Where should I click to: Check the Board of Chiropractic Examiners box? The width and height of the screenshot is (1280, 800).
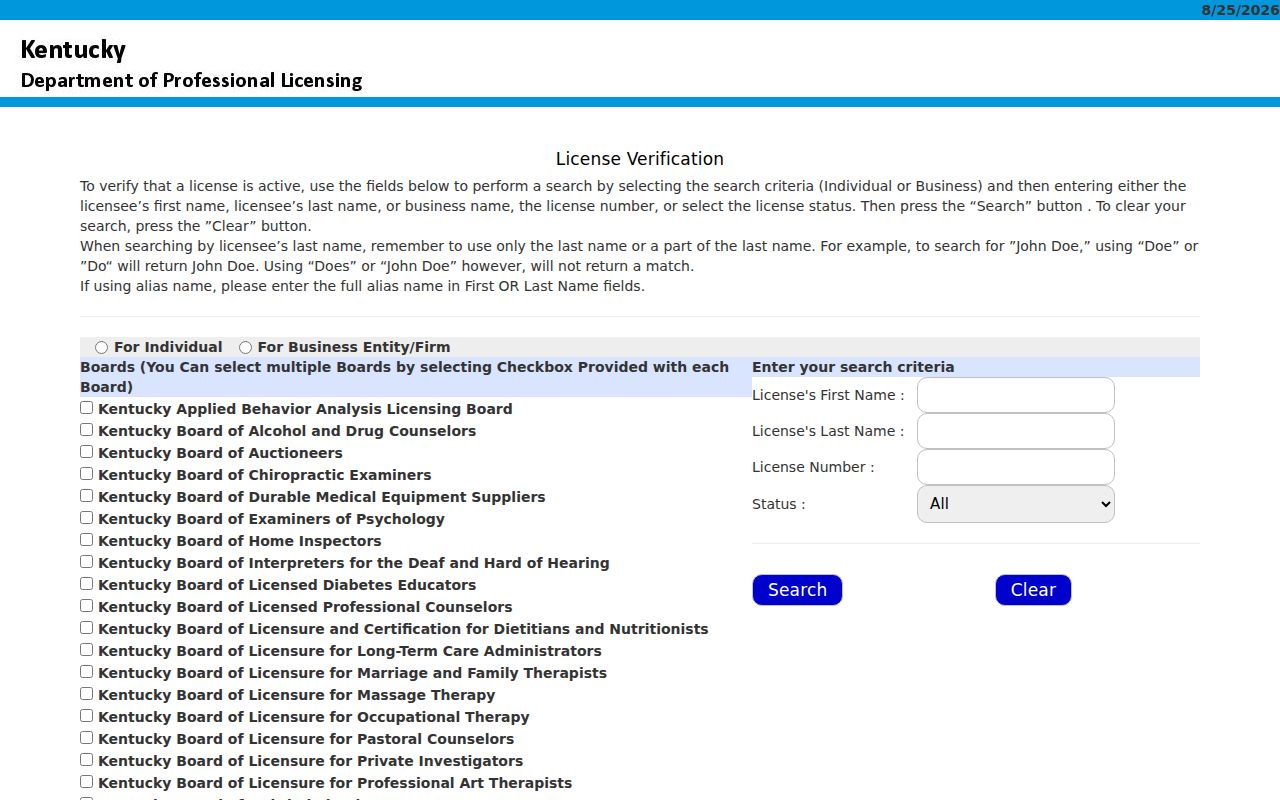[x=87, y=474]
